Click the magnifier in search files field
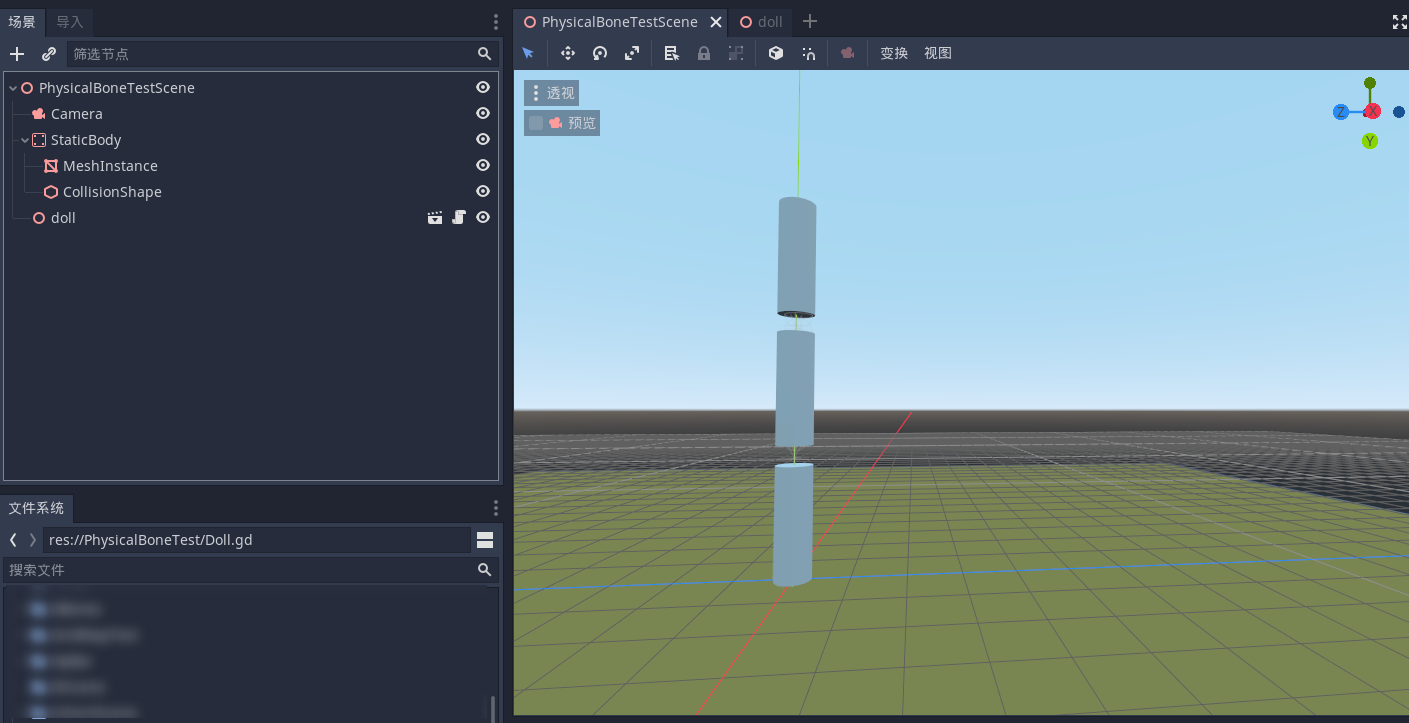Image resolution: width=1409 pixels, height=723 pixels. click(x=484, y=570)
